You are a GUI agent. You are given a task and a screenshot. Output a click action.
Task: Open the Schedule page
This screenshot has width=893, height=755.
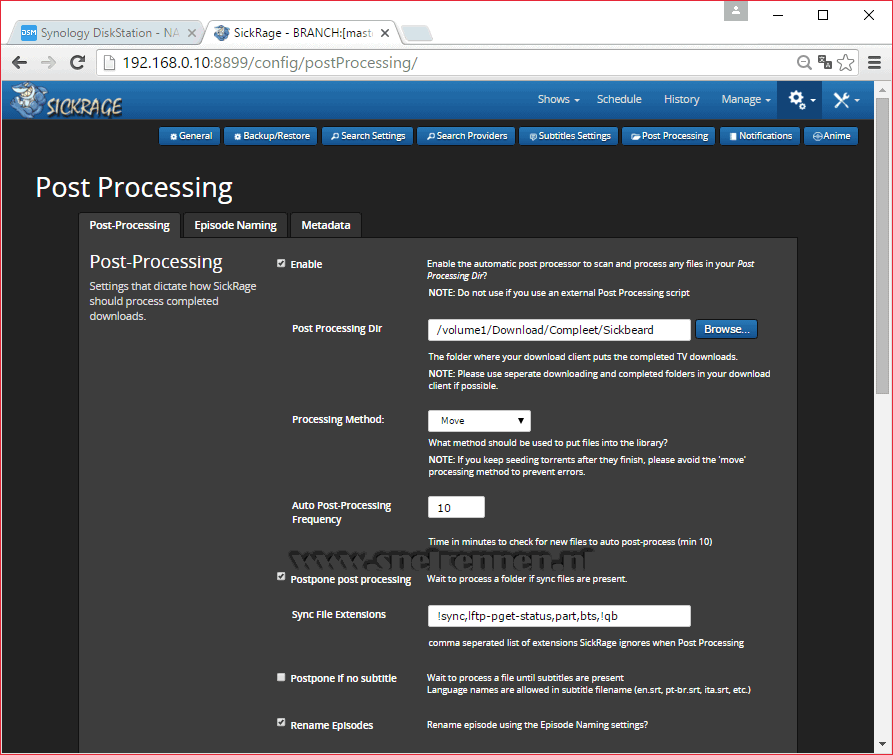point(619,100)
